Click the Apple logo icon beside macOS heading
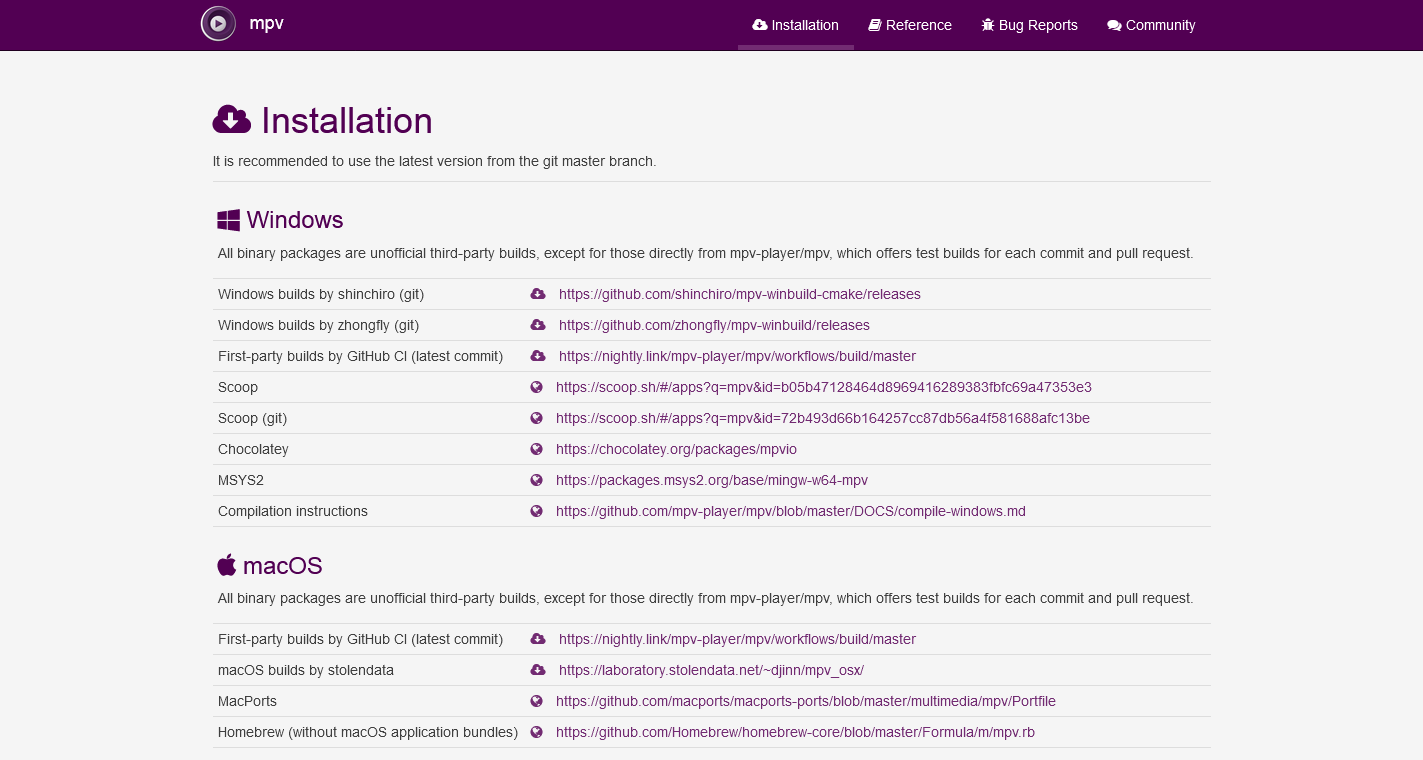The width and height of the screenshot is (1423, 760). [x=227, y=565]
